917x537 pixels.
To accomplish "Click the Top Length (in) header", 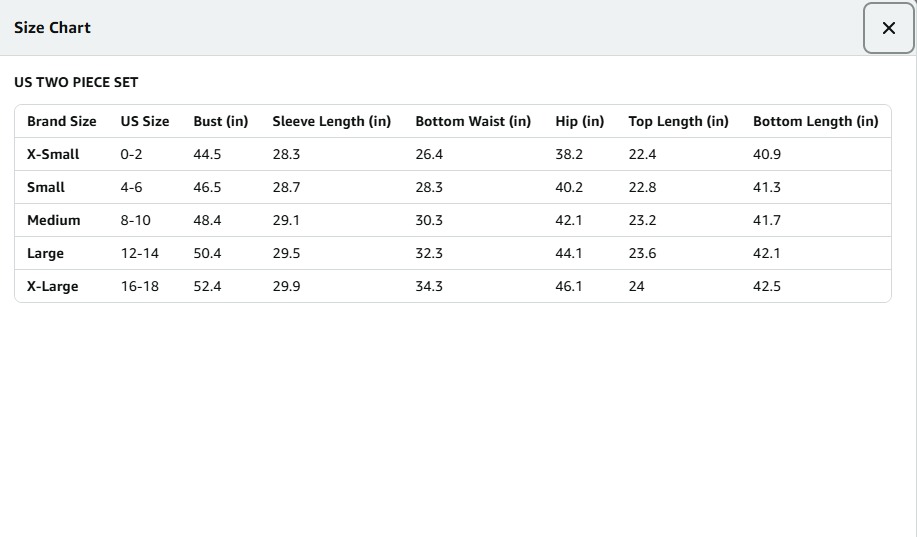I will click(678, 121).
